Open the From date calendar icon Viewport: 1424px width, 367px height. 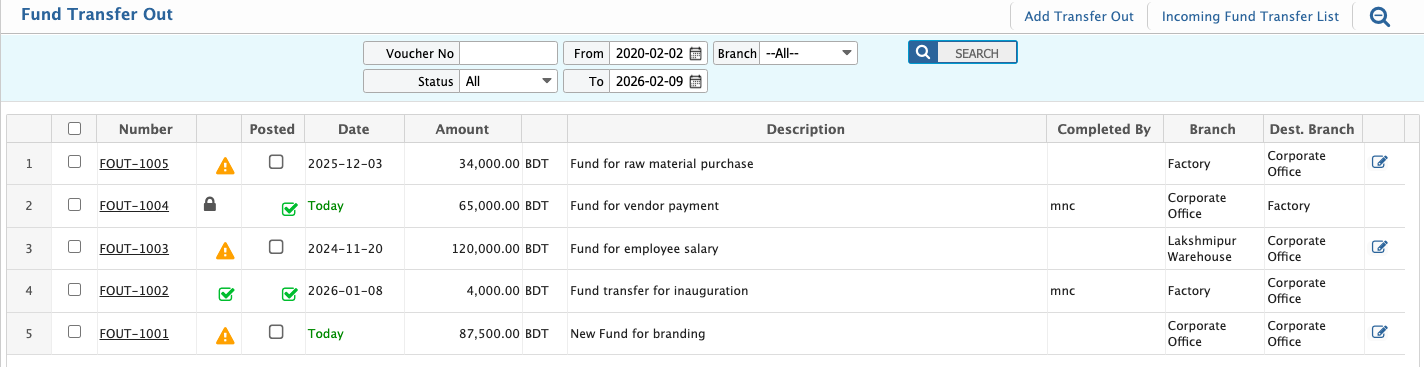696,53
